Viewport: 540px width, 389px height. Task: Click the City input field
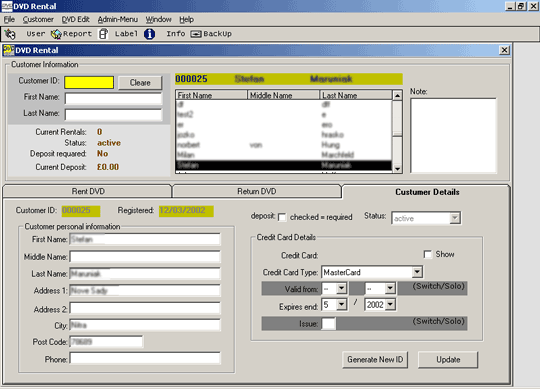(145, 325)
